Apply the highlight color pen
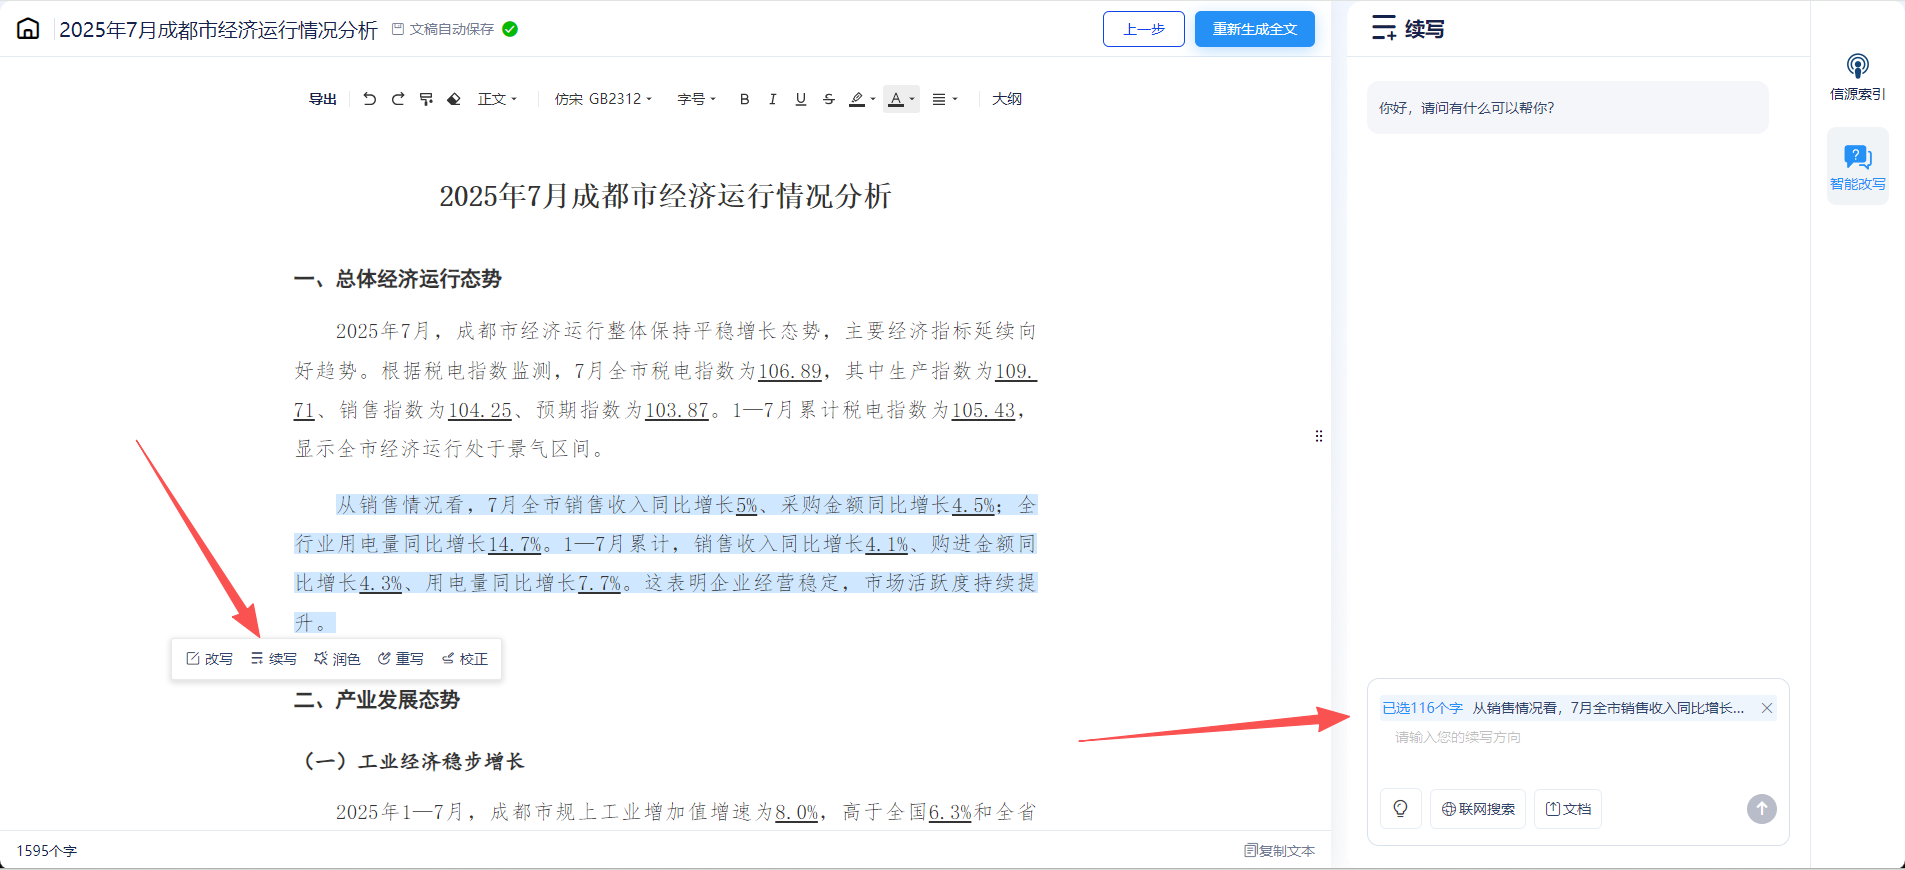 857,99
